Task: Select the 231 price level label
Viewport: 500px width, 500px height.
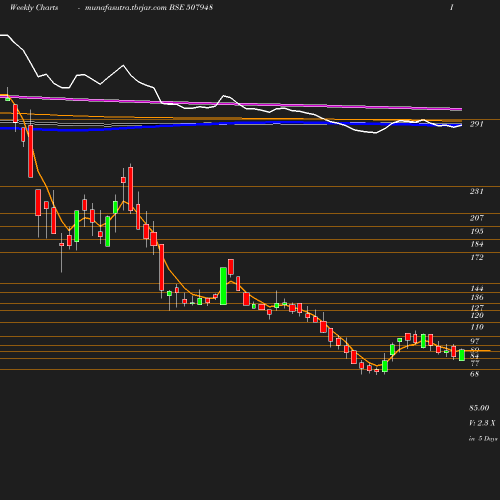Action: 477,191
